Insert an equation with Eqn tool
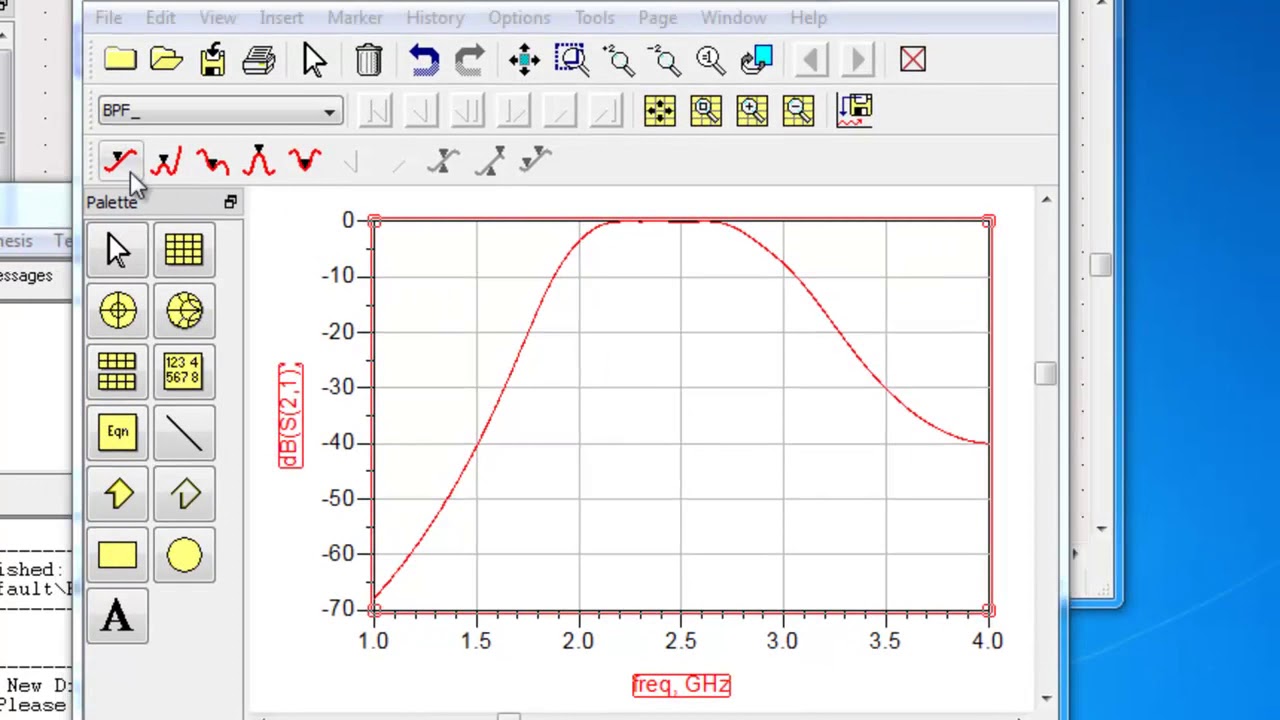Image resolution: width=1280 pixels, height=720 pixels. pyautogui.click(x=117, y=433)
